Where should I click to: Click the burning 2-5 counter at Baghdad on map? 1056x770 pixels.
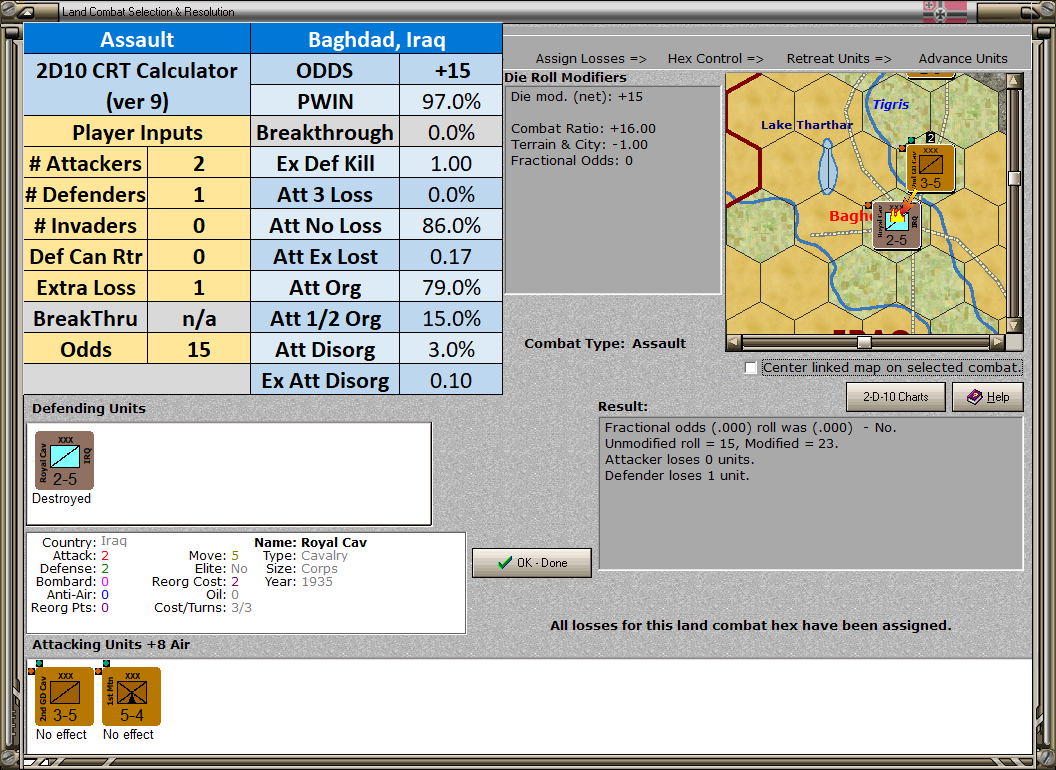pos(896,226)
